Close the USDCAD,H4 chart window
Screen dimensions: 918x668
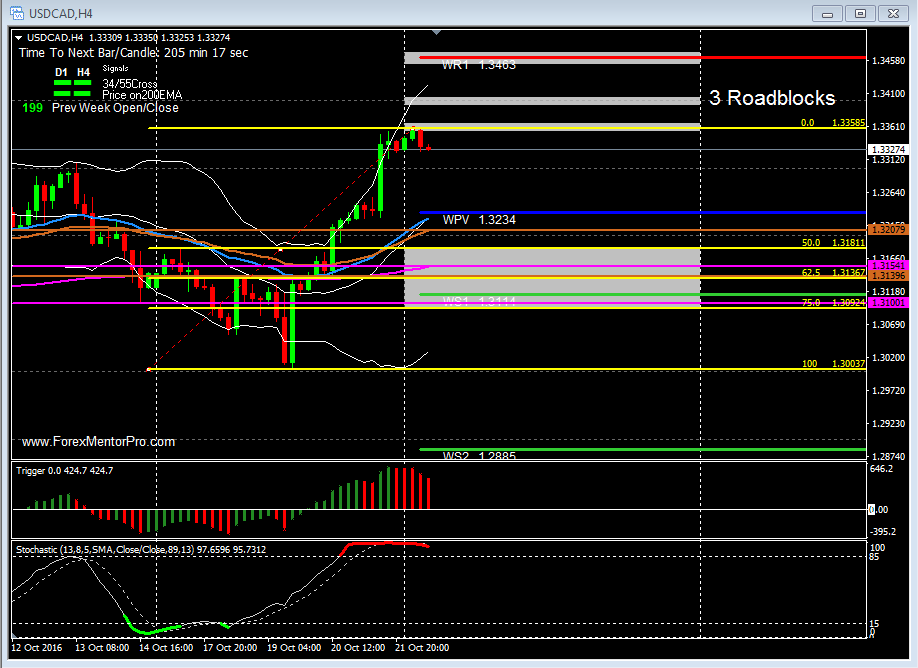(893, 13)
